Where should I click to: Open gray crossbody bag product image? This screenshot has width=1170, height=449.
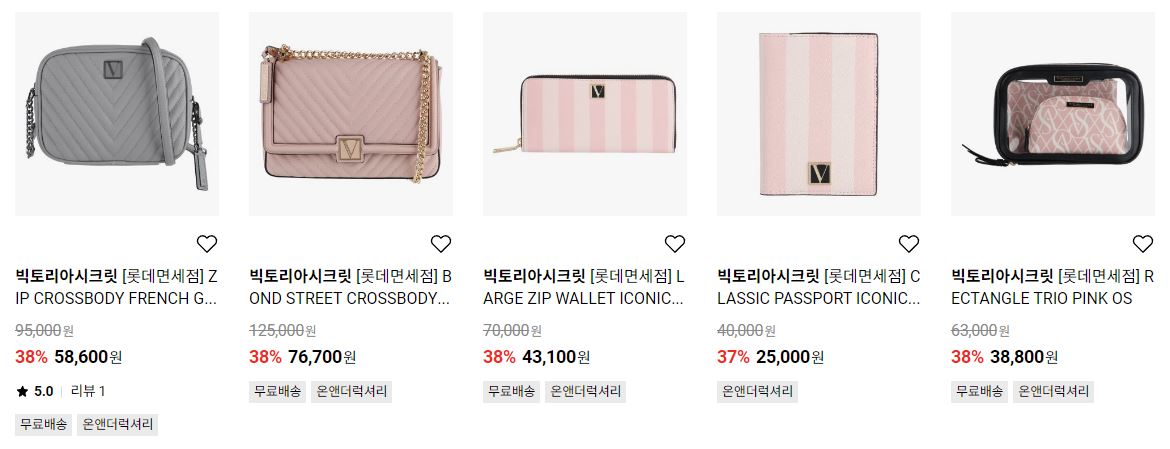point(117,114)
